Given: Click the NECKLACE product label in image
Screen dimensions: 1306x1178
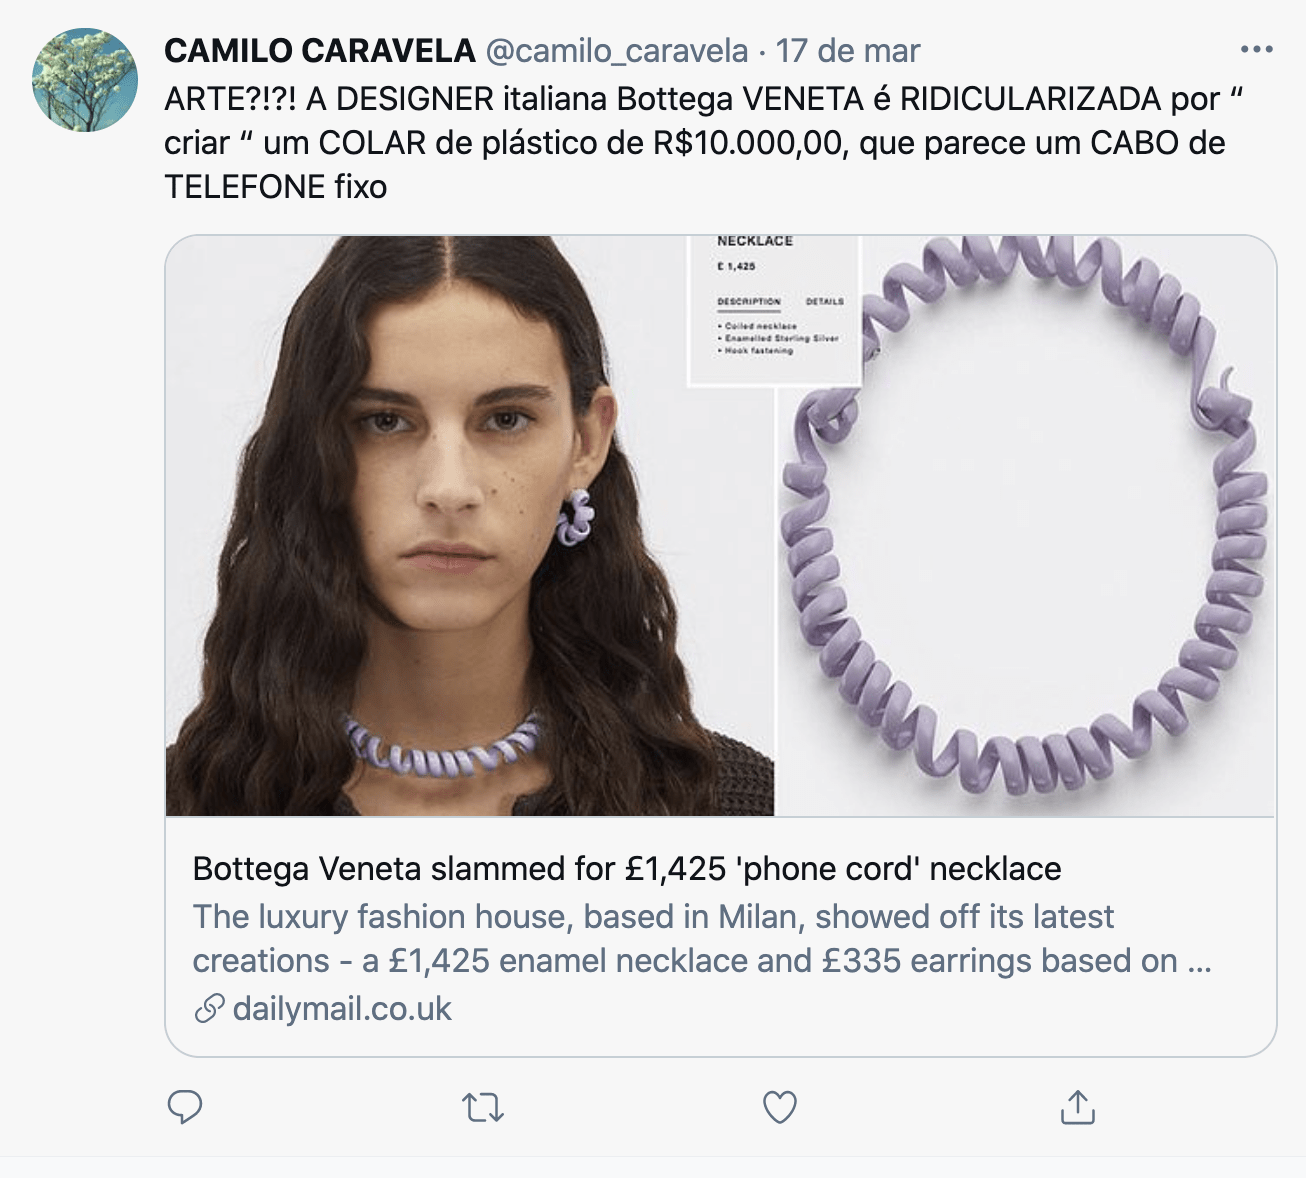Looking at the screenshot, I should coord(755,242).
